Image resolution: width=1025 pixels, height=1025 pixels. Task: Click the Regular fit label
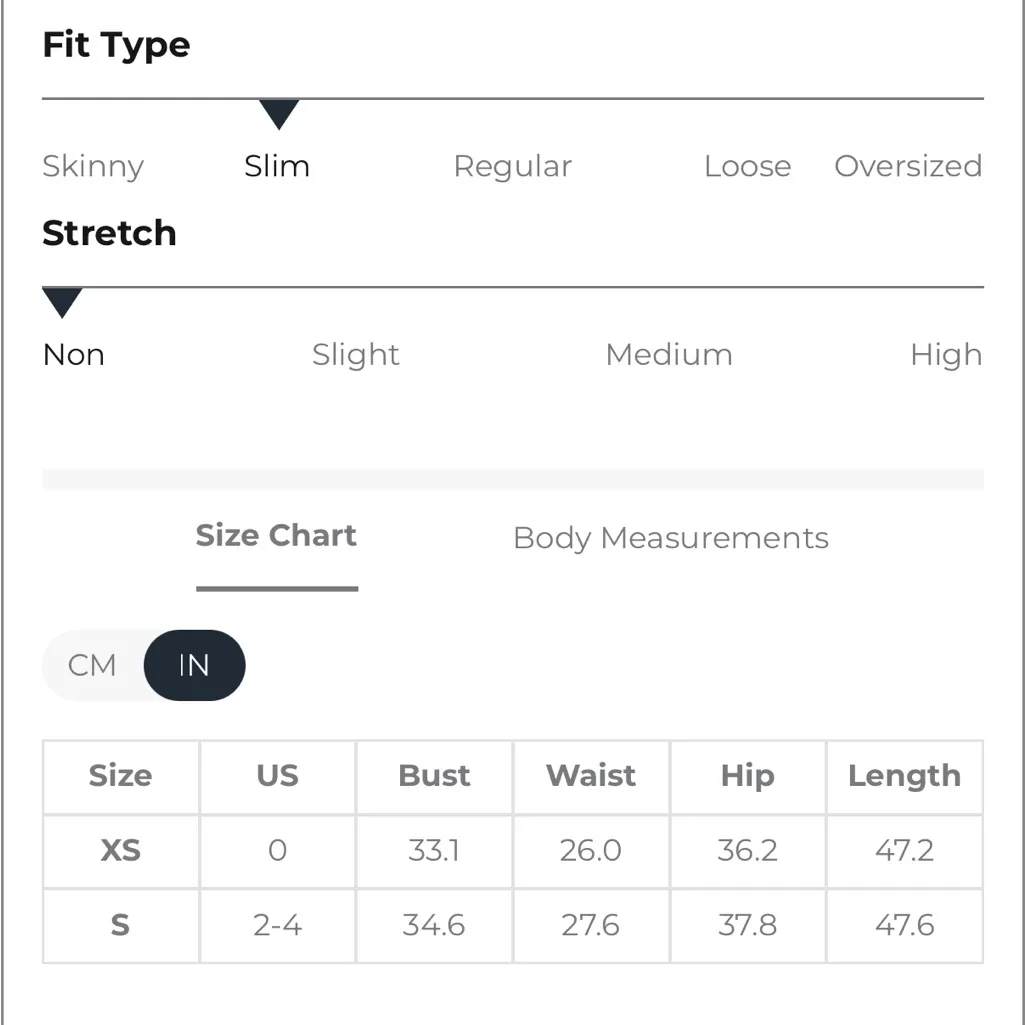pyautogui.click(x=512, y=166)
